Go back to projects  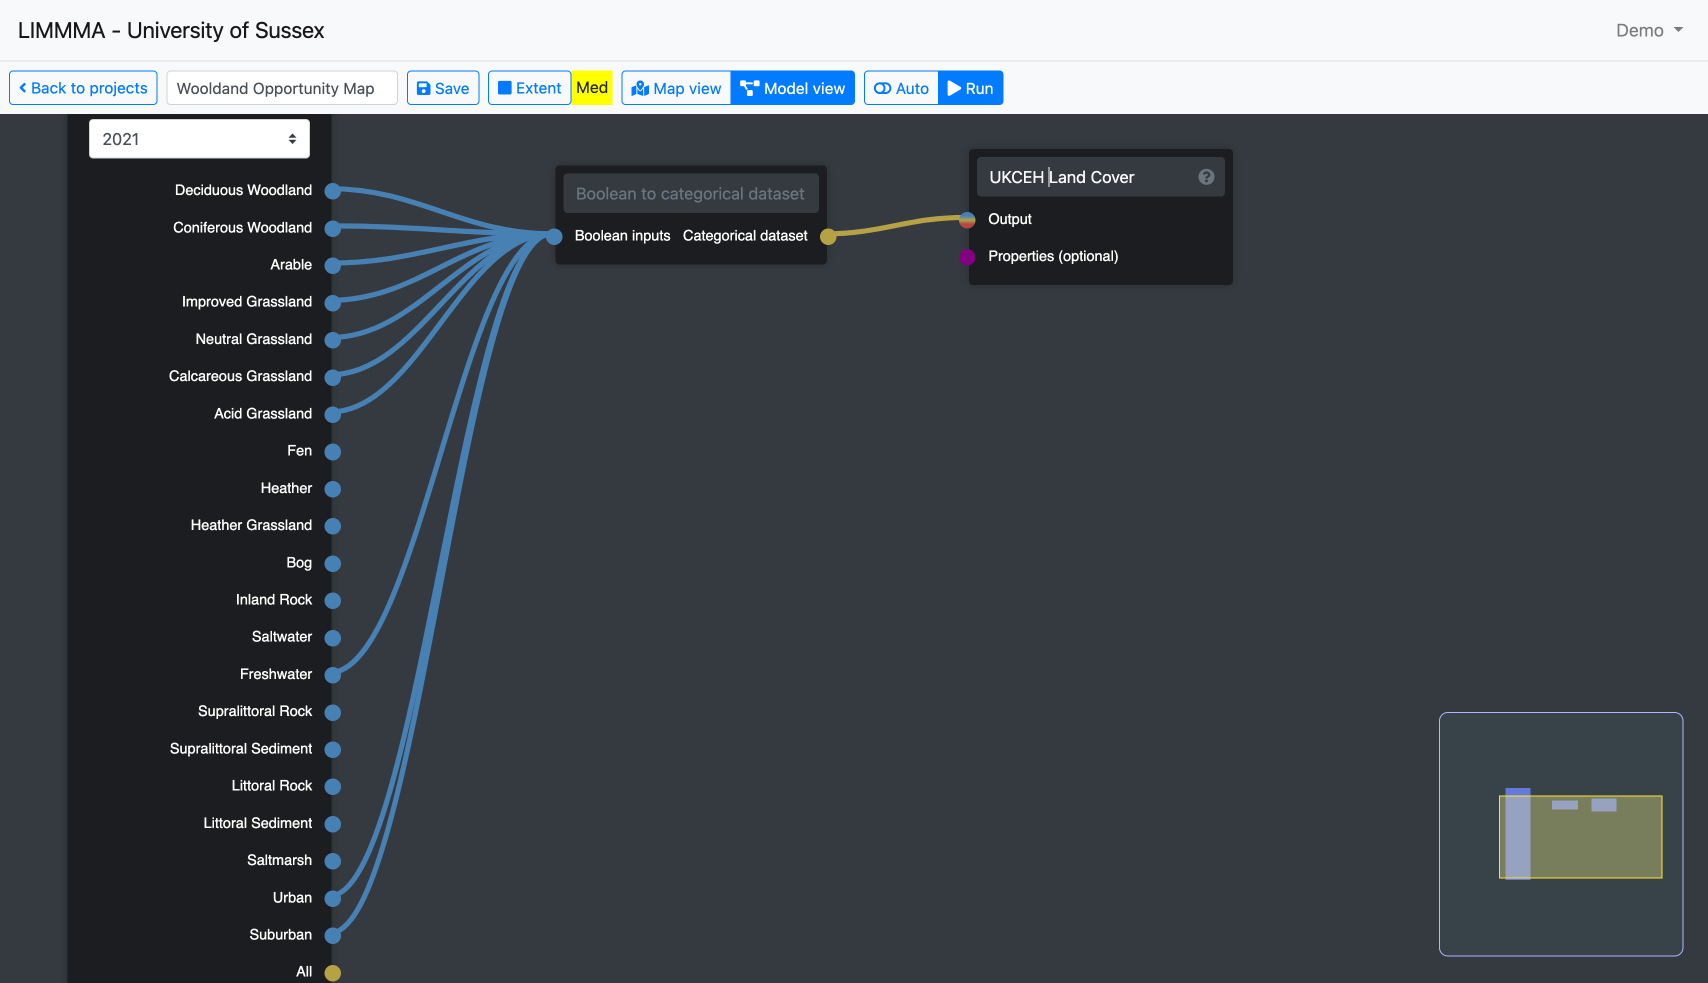(x=83, y=88)
